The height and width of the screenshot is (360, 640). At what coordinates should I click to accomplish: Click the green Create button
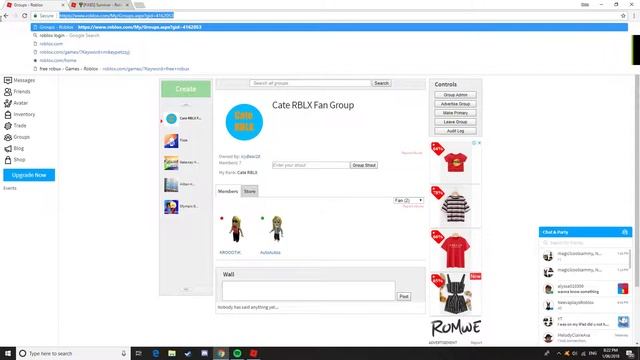186,89
